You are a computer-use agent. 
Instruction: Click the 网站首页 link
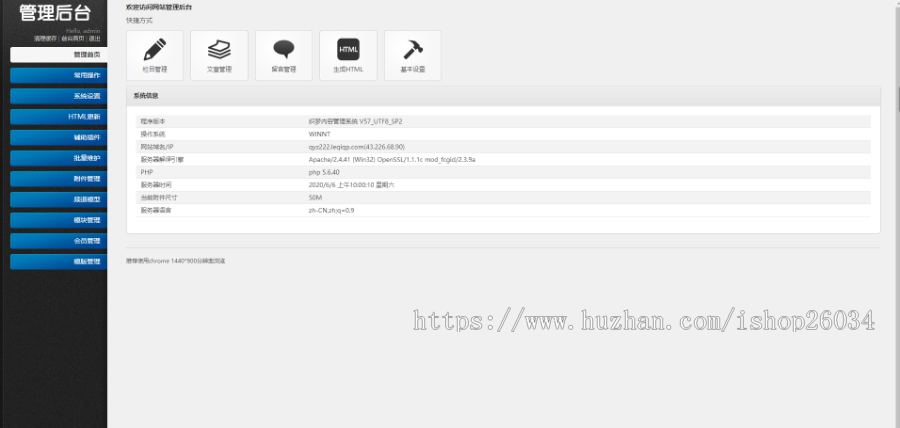tap(73, 38)
